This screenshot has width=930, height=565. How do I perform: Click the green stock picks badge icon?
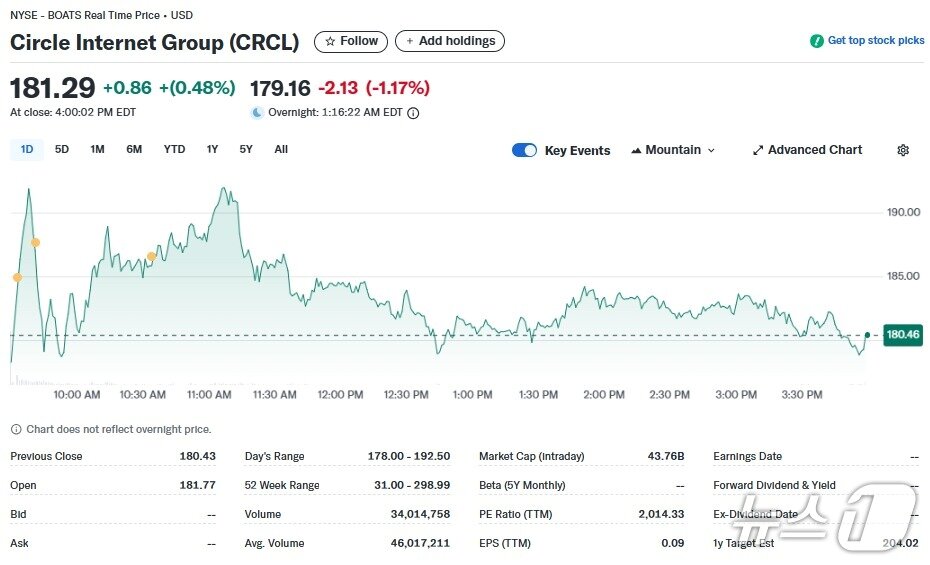tap(817, 41)
